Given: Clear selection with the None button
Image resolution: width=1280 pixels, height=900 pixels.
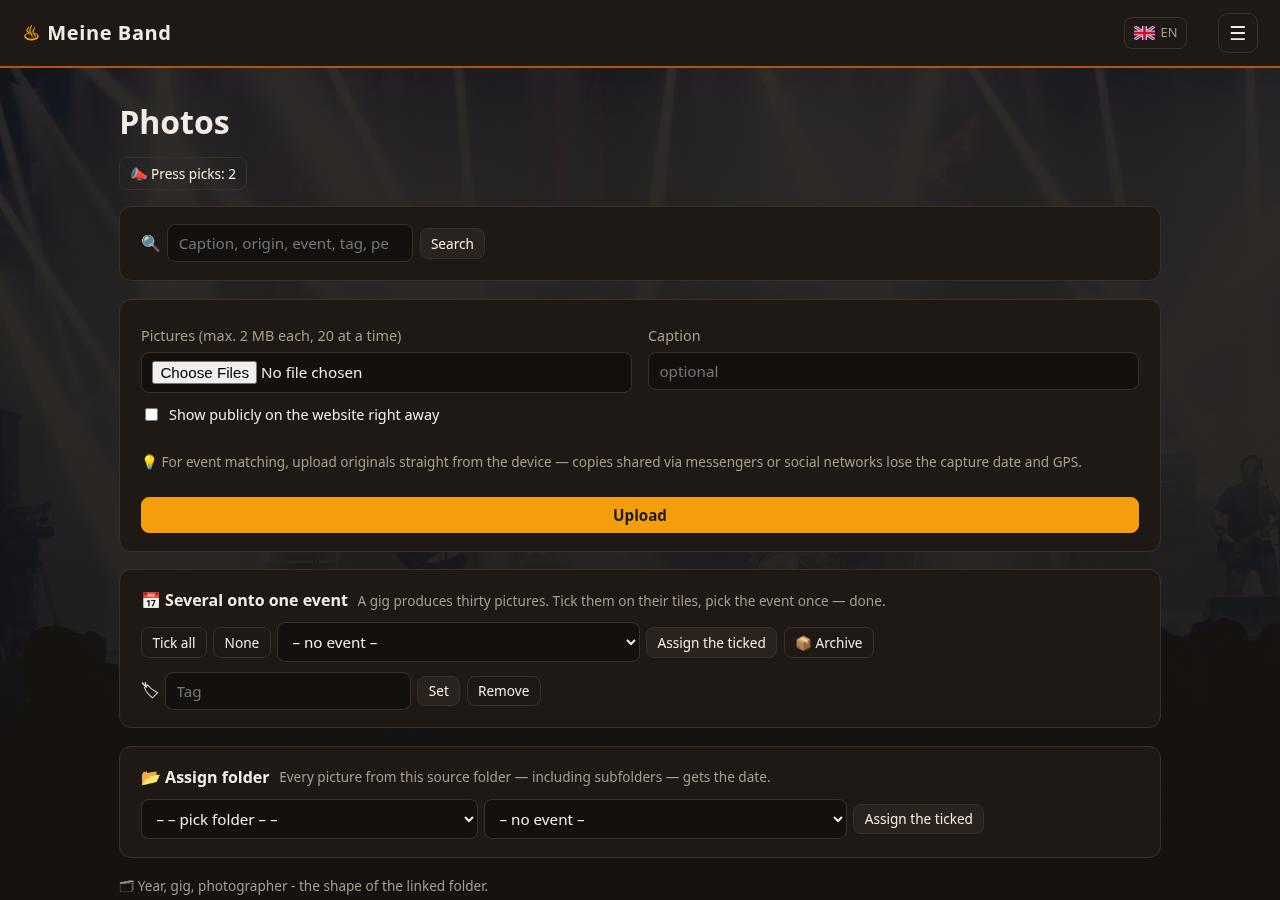Looking at the screenshot, I should pyautogui.click(x=242, y=643).
